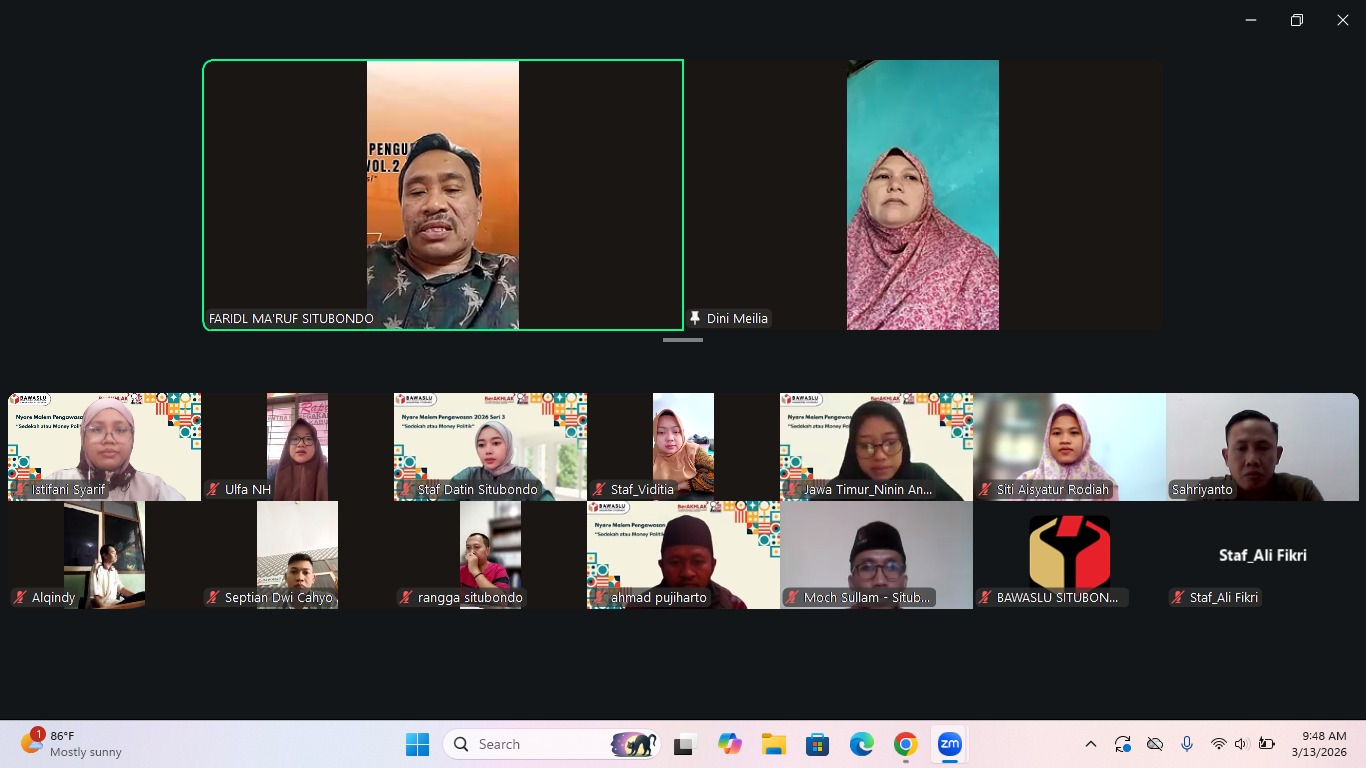Click the pin icon beside Dini Meilia

(695, 319)
